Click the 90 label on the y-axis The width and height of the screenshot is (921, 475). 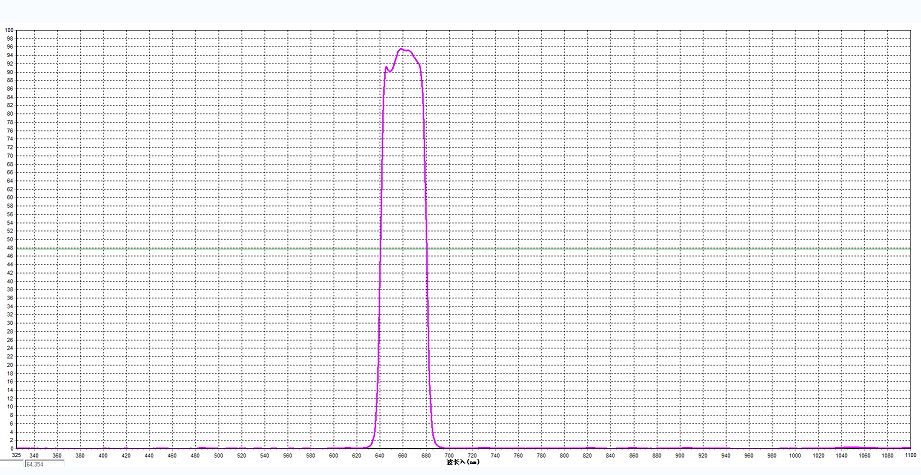[10, 72]
